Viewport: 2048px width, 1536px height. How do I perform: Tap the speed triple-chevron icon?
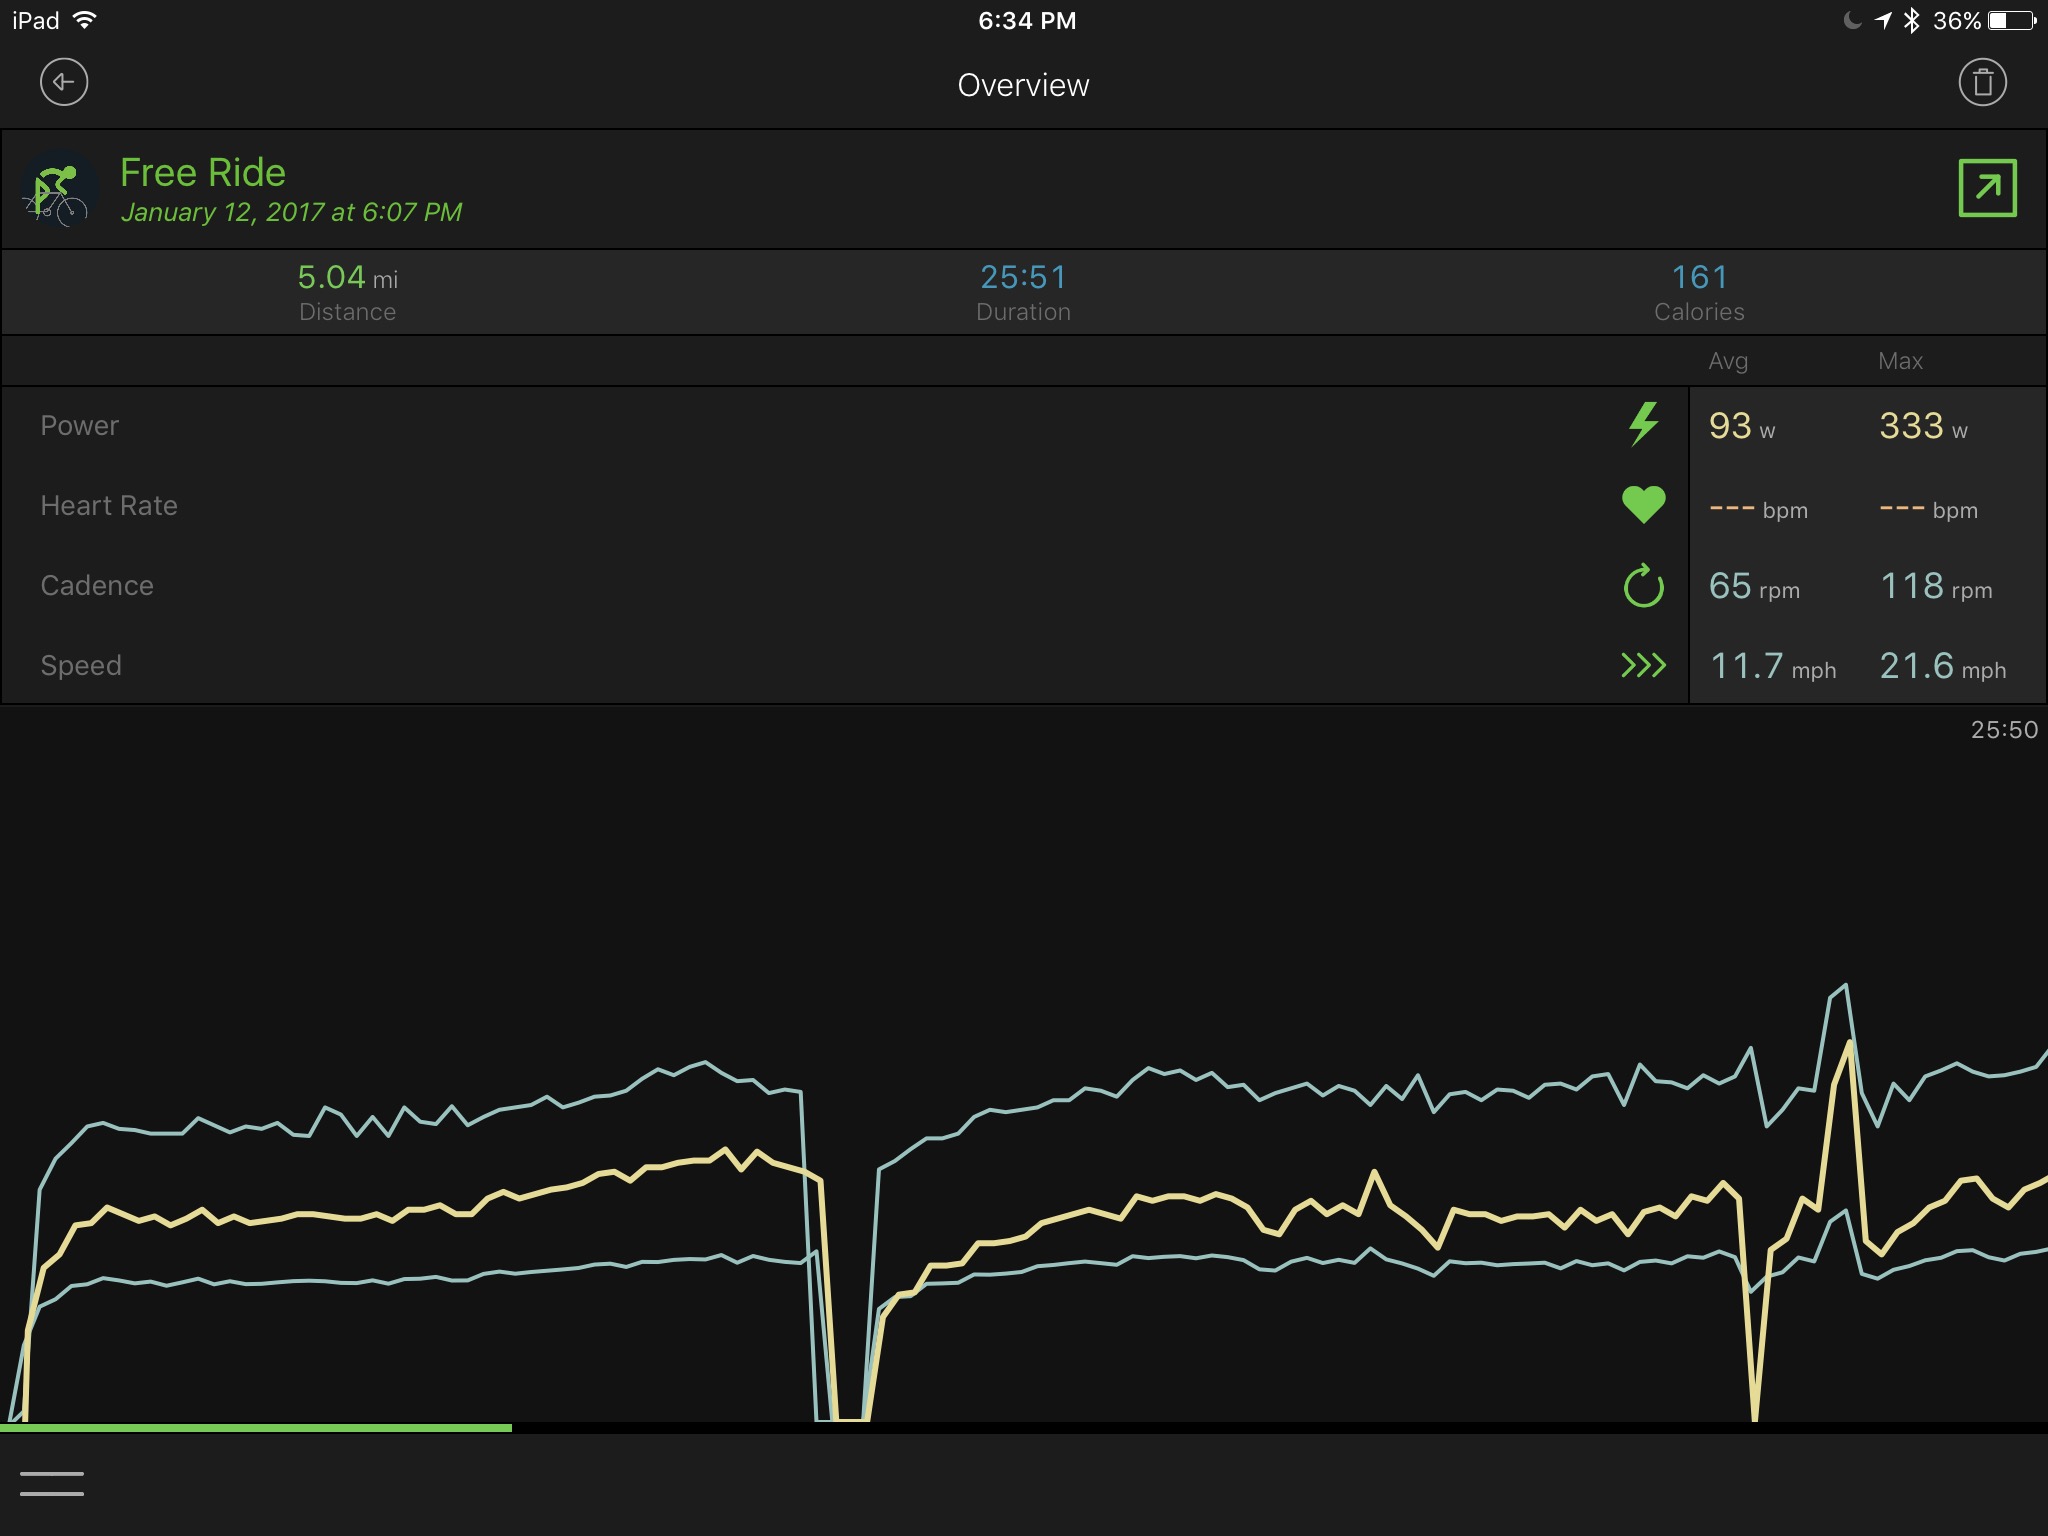(x=1643, y=665)
